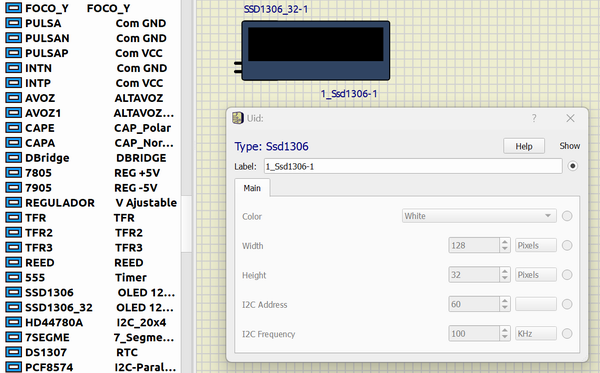Click the SSD1306_32-1 label above display
Screen dimensions: 600x373
pyautogui.click(x=276, y=9)
